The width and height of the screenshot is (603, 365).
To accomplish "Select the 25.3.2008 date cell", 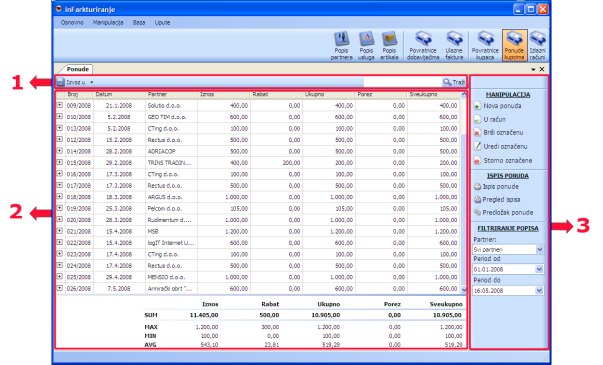I will coord(119,208).
